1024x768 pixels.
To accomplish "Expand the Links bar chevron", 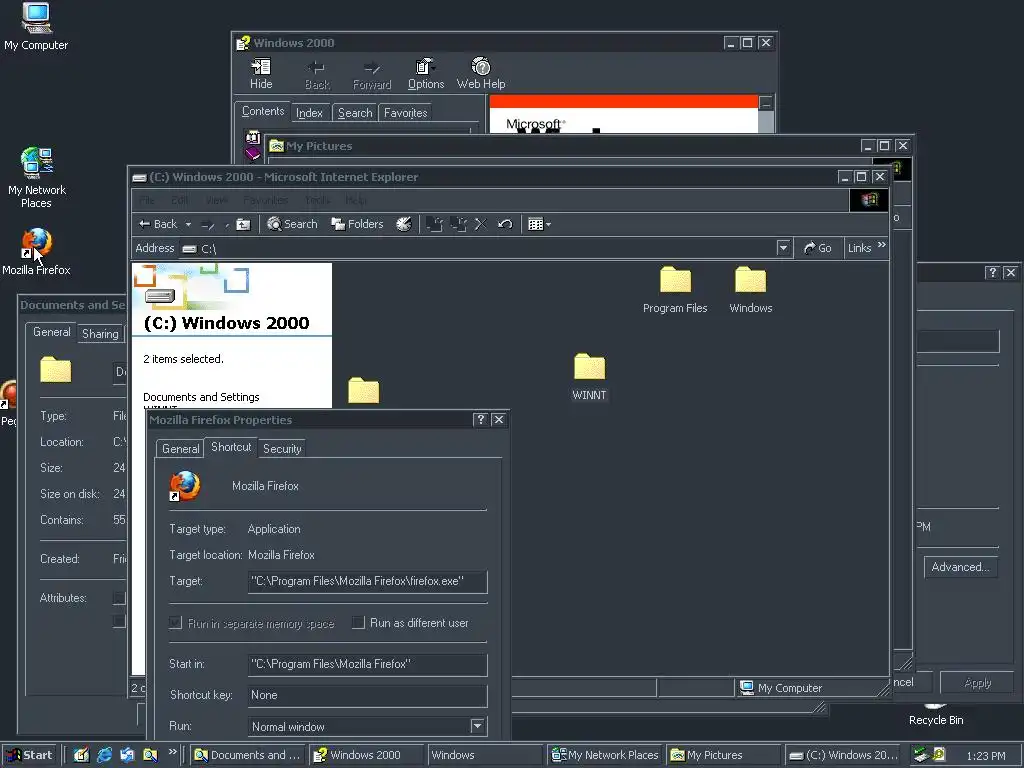I will click(882, 245).
